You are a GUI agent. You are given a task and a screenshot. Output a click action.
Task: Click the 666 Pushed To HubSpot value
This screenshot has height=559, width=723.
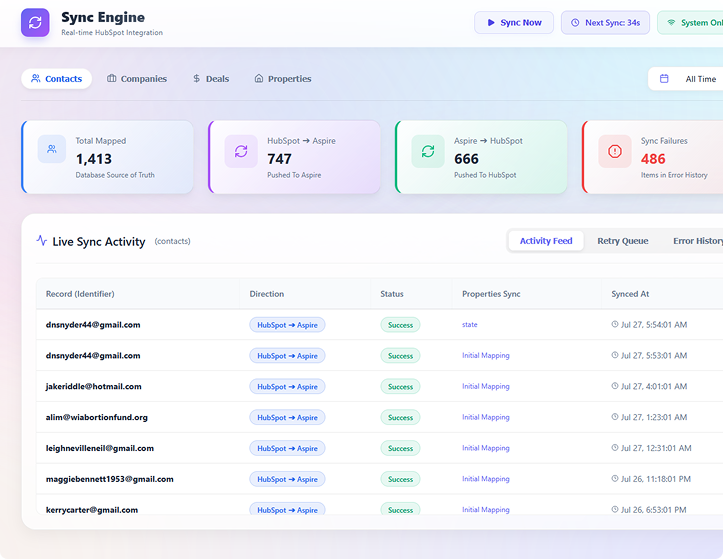(x=466, y=159)
